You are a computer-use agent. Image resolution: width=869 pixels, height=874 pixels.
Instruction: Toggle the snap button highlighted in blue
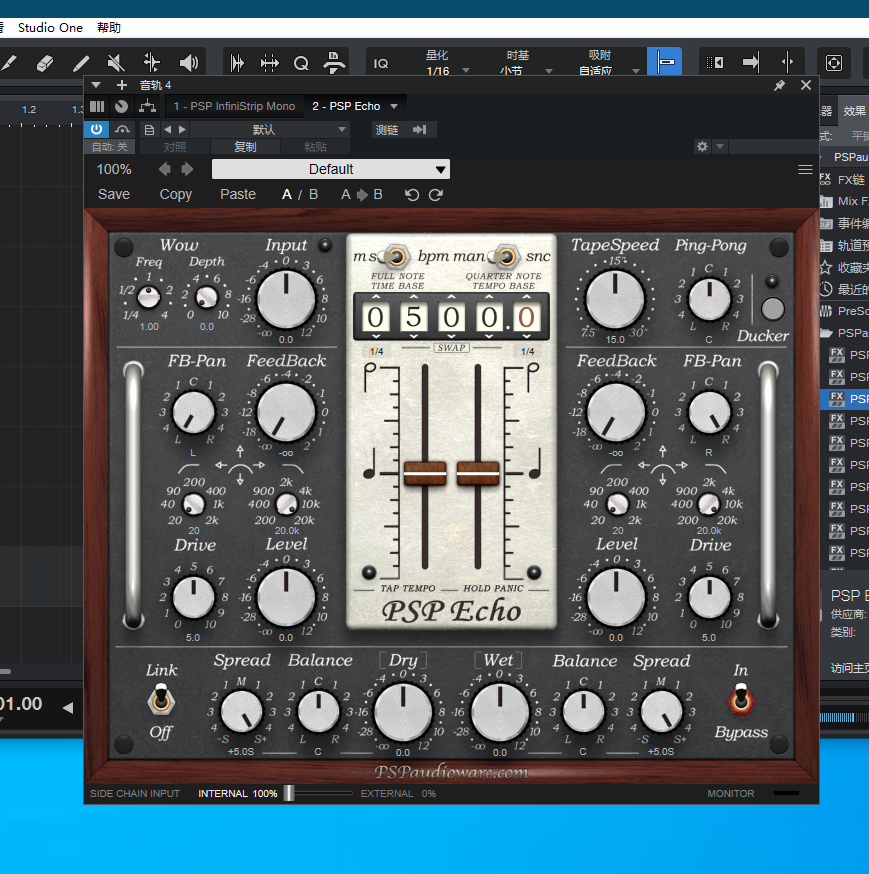point(664,62)
